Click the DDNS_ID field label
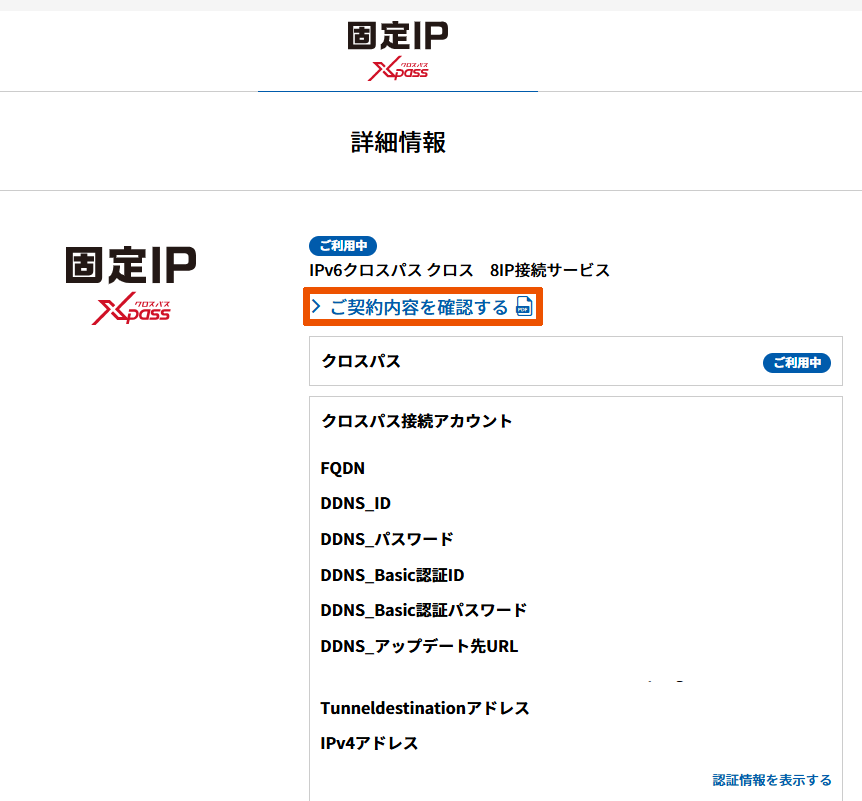This screenshot has height=801, width=862. [355, 503]
